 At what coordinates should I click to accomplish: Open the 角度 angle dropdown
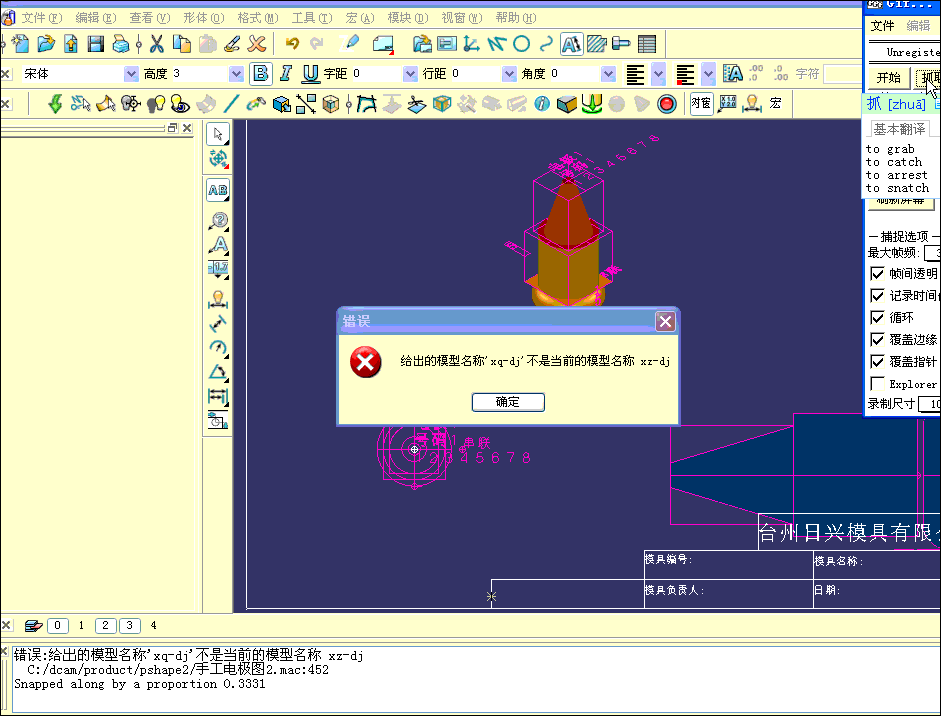608,74
